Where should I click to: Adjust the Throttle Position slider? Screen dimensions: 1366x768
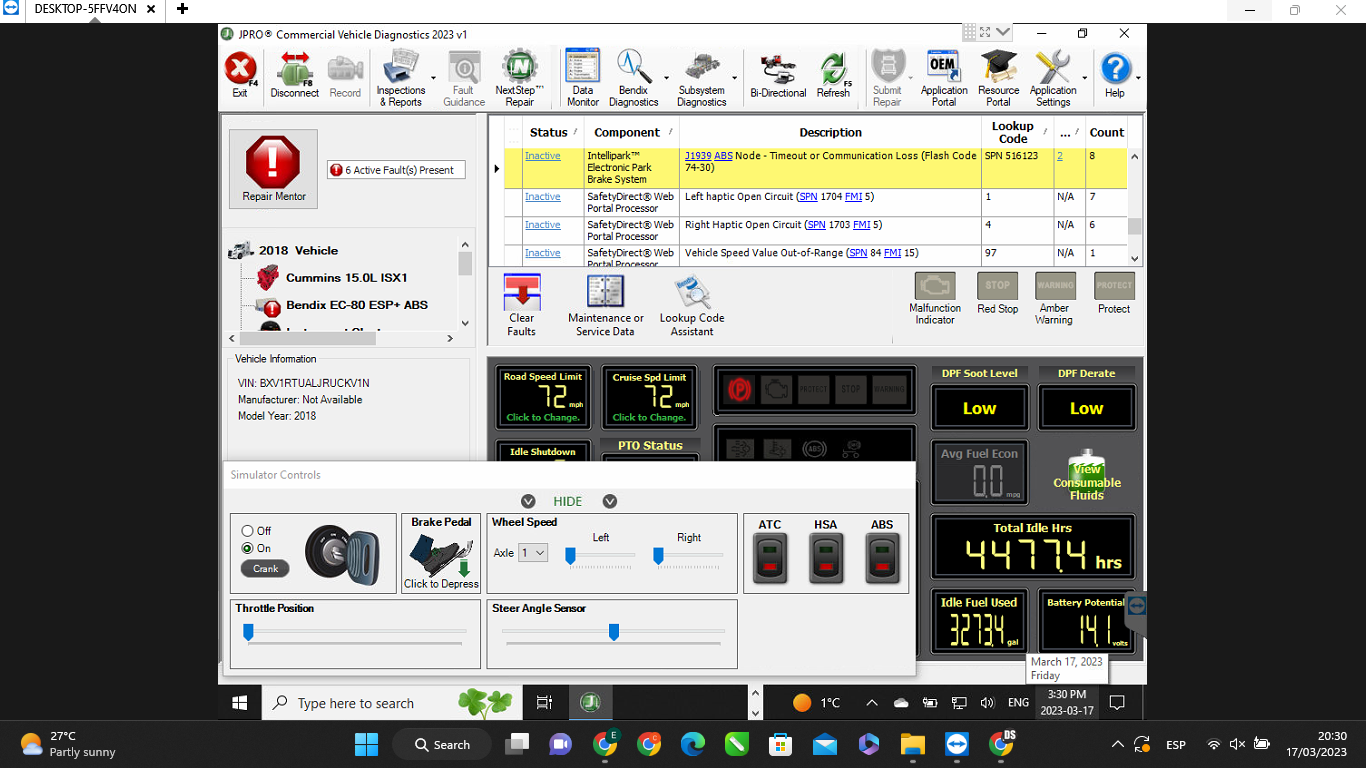click(247, 630)
